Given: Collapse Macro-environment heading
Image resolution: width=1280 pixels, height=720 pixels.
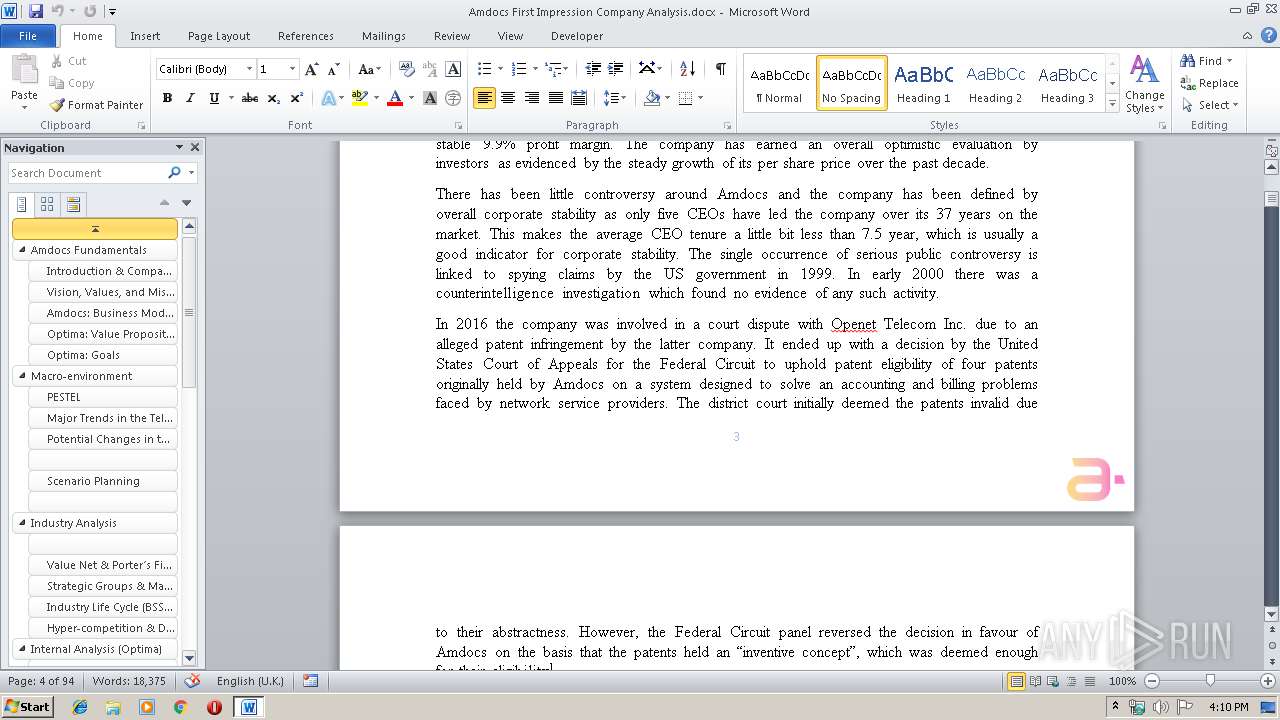Looking at the screenshot, I should [22, 376].
